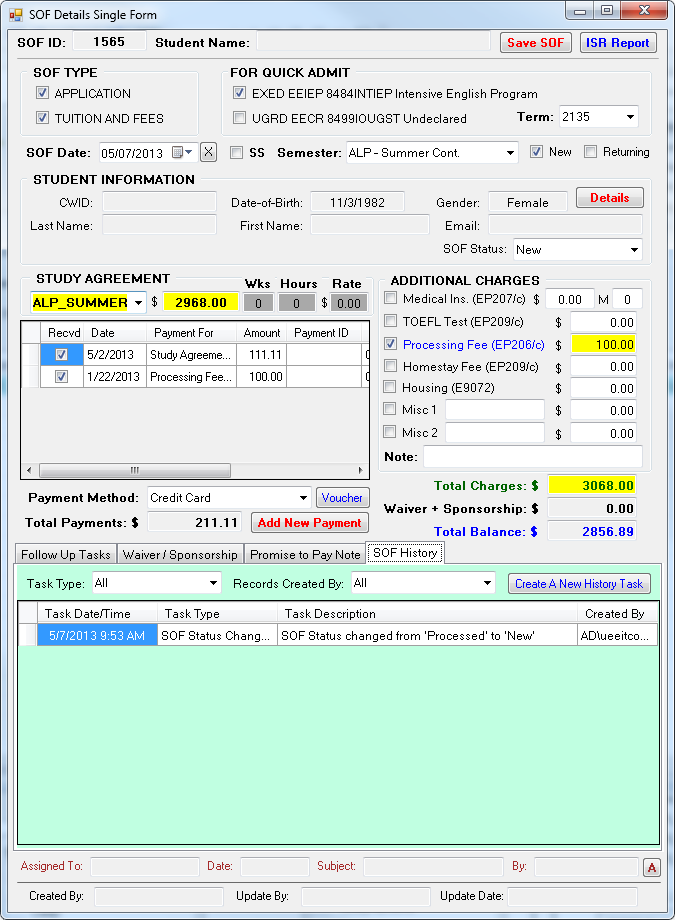Toggle the APPLICATION checkbox
This screenshot has height=920, width=675.
[42, 93]
